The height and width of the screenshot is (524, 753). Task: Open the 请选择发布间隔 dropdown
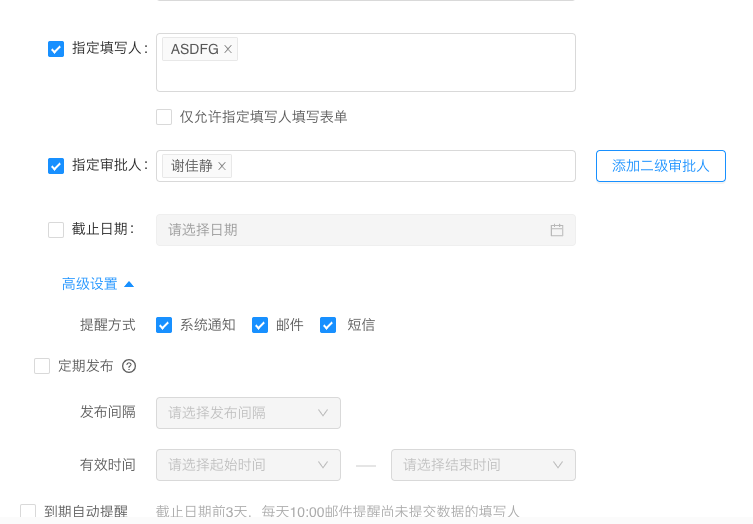(248, 413)
